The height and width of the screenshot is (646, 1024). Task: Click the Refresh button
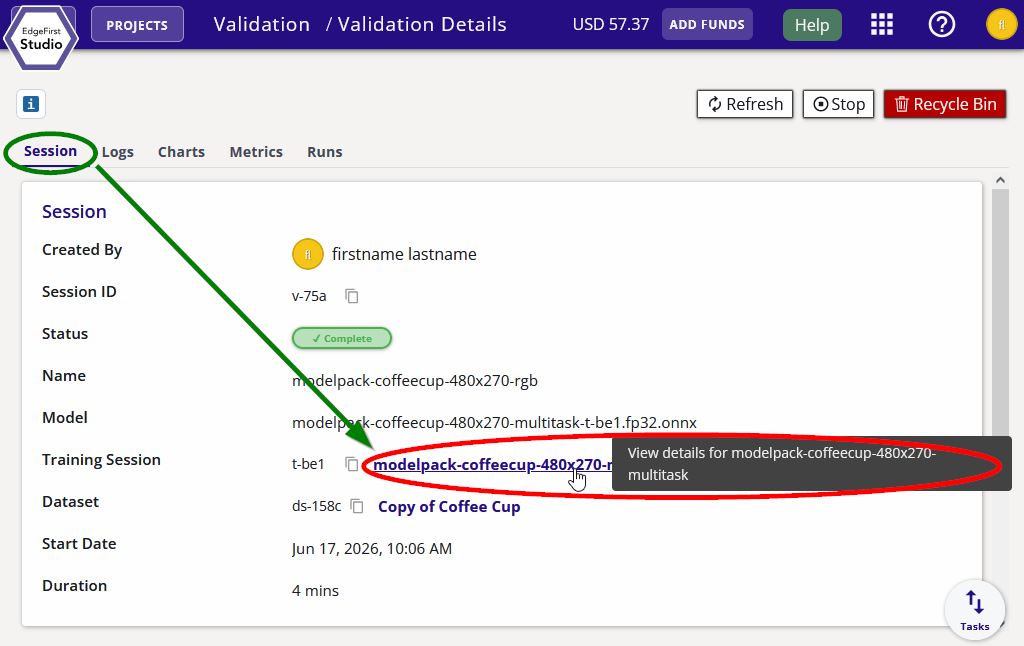click(x=744, y=104)
